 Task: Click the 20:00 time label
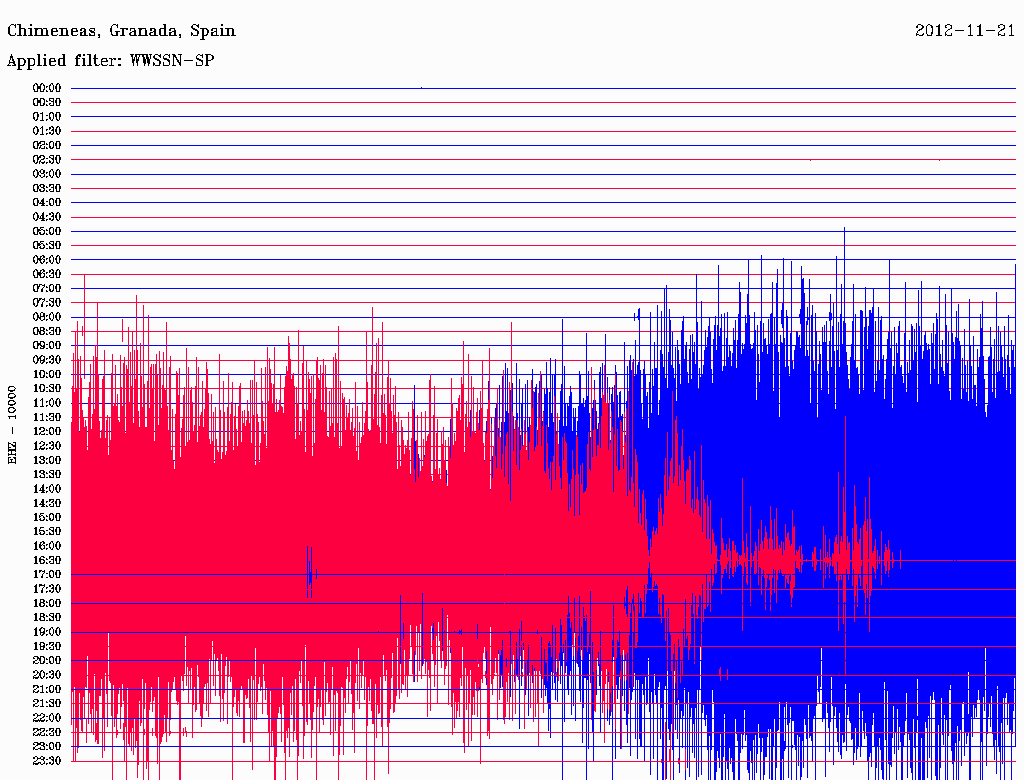pyautogui.click(x=47, y=660)
